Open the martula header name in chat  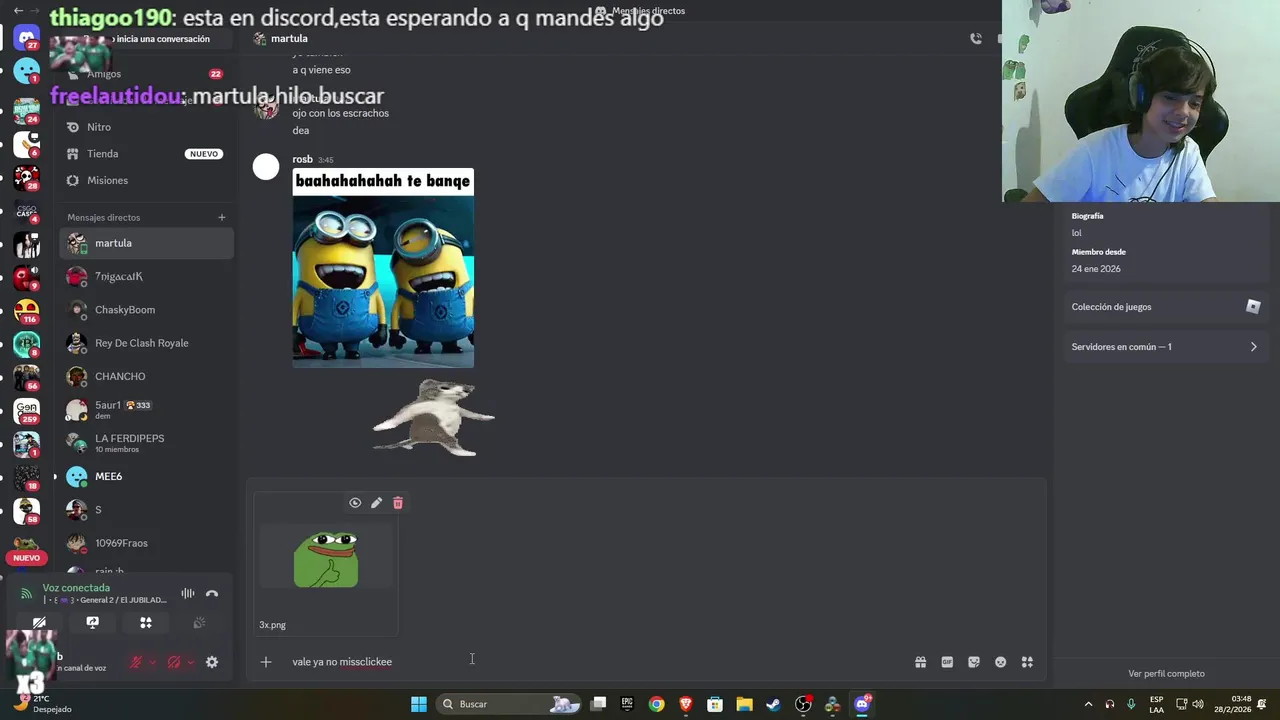coord(289,39)
